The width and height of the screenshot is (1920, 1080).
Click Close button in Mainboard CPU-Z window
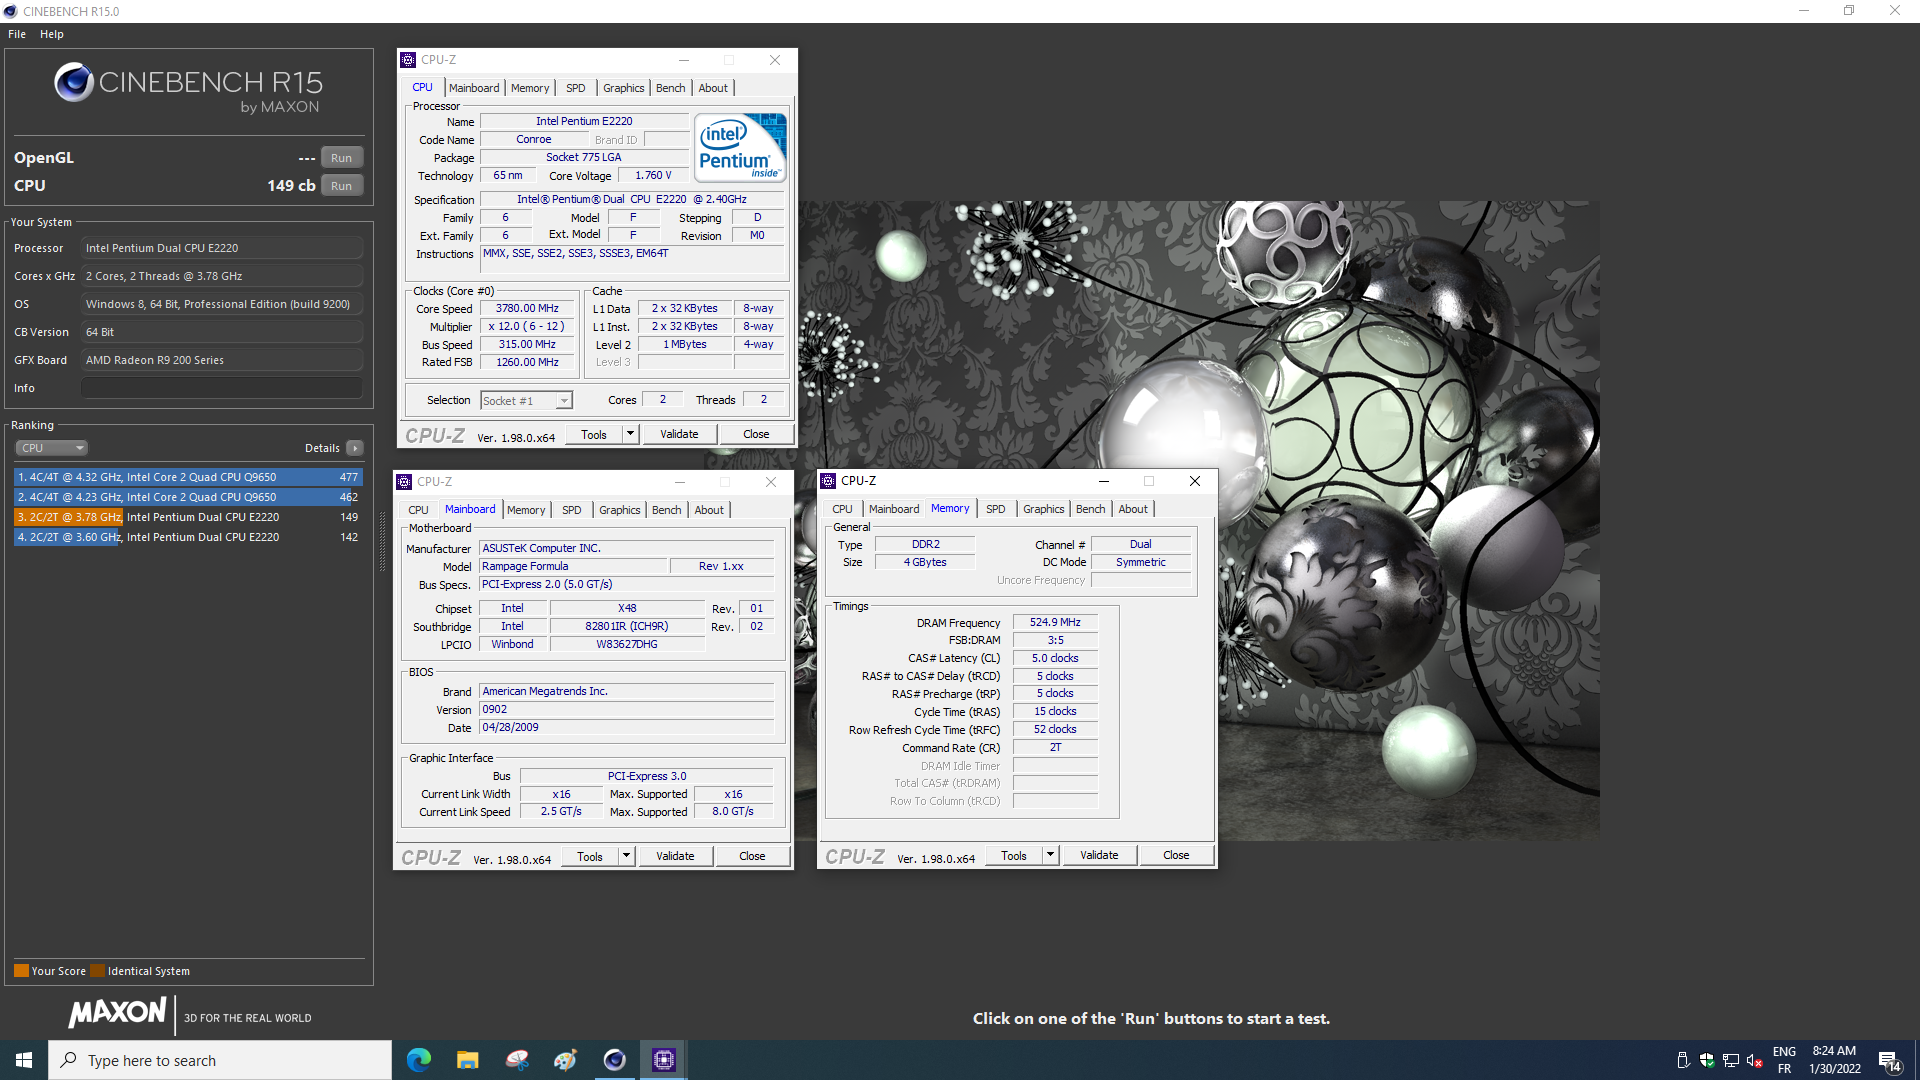point(752,856)
